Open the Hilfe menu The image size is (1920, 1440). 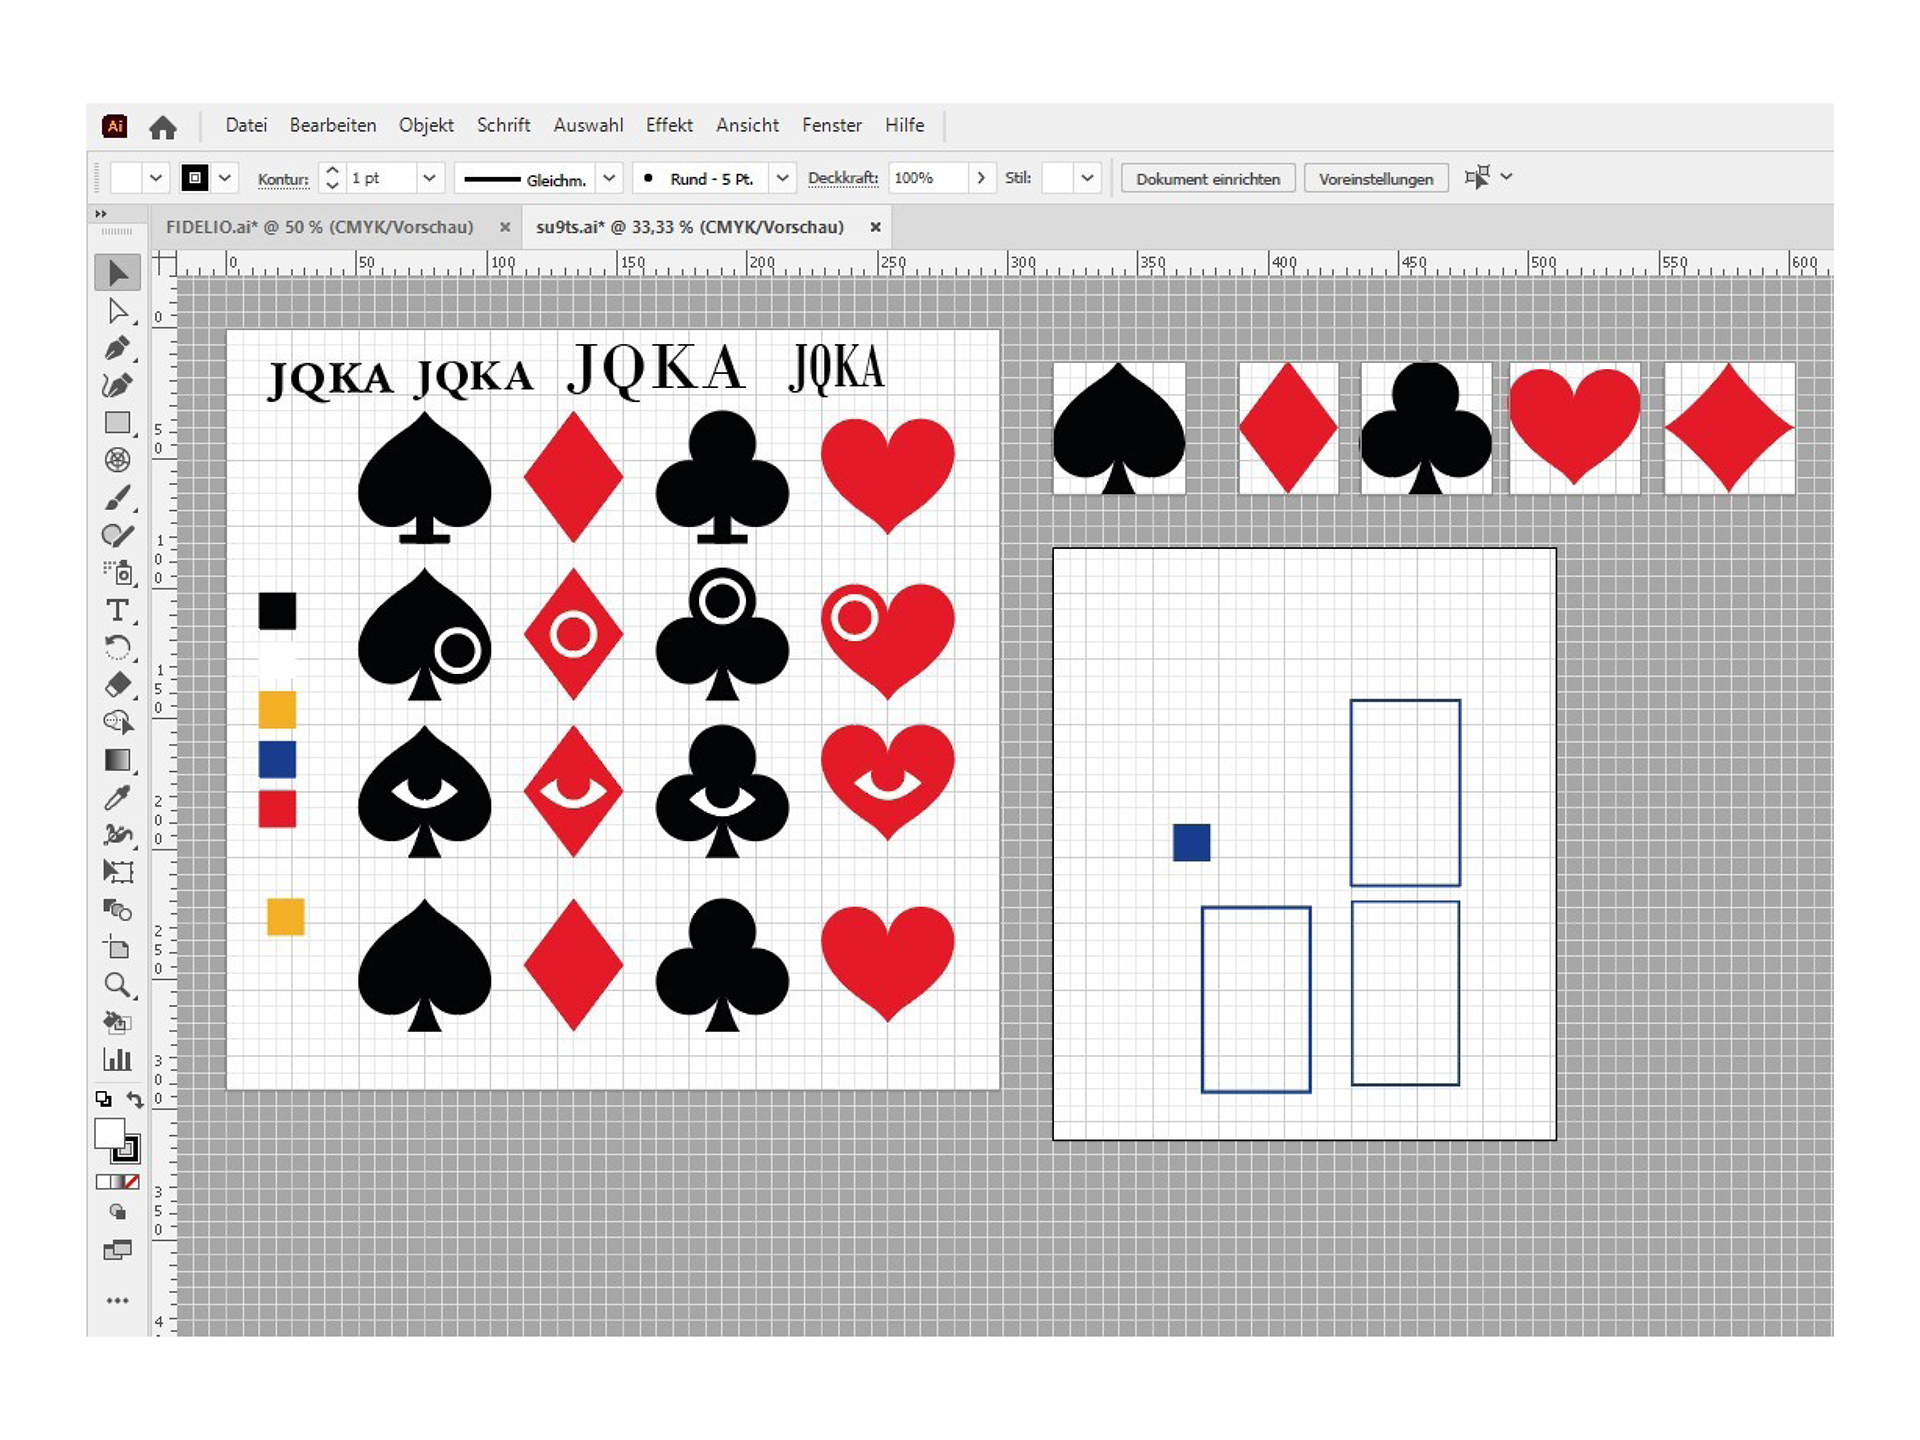[x=904, y=125]
